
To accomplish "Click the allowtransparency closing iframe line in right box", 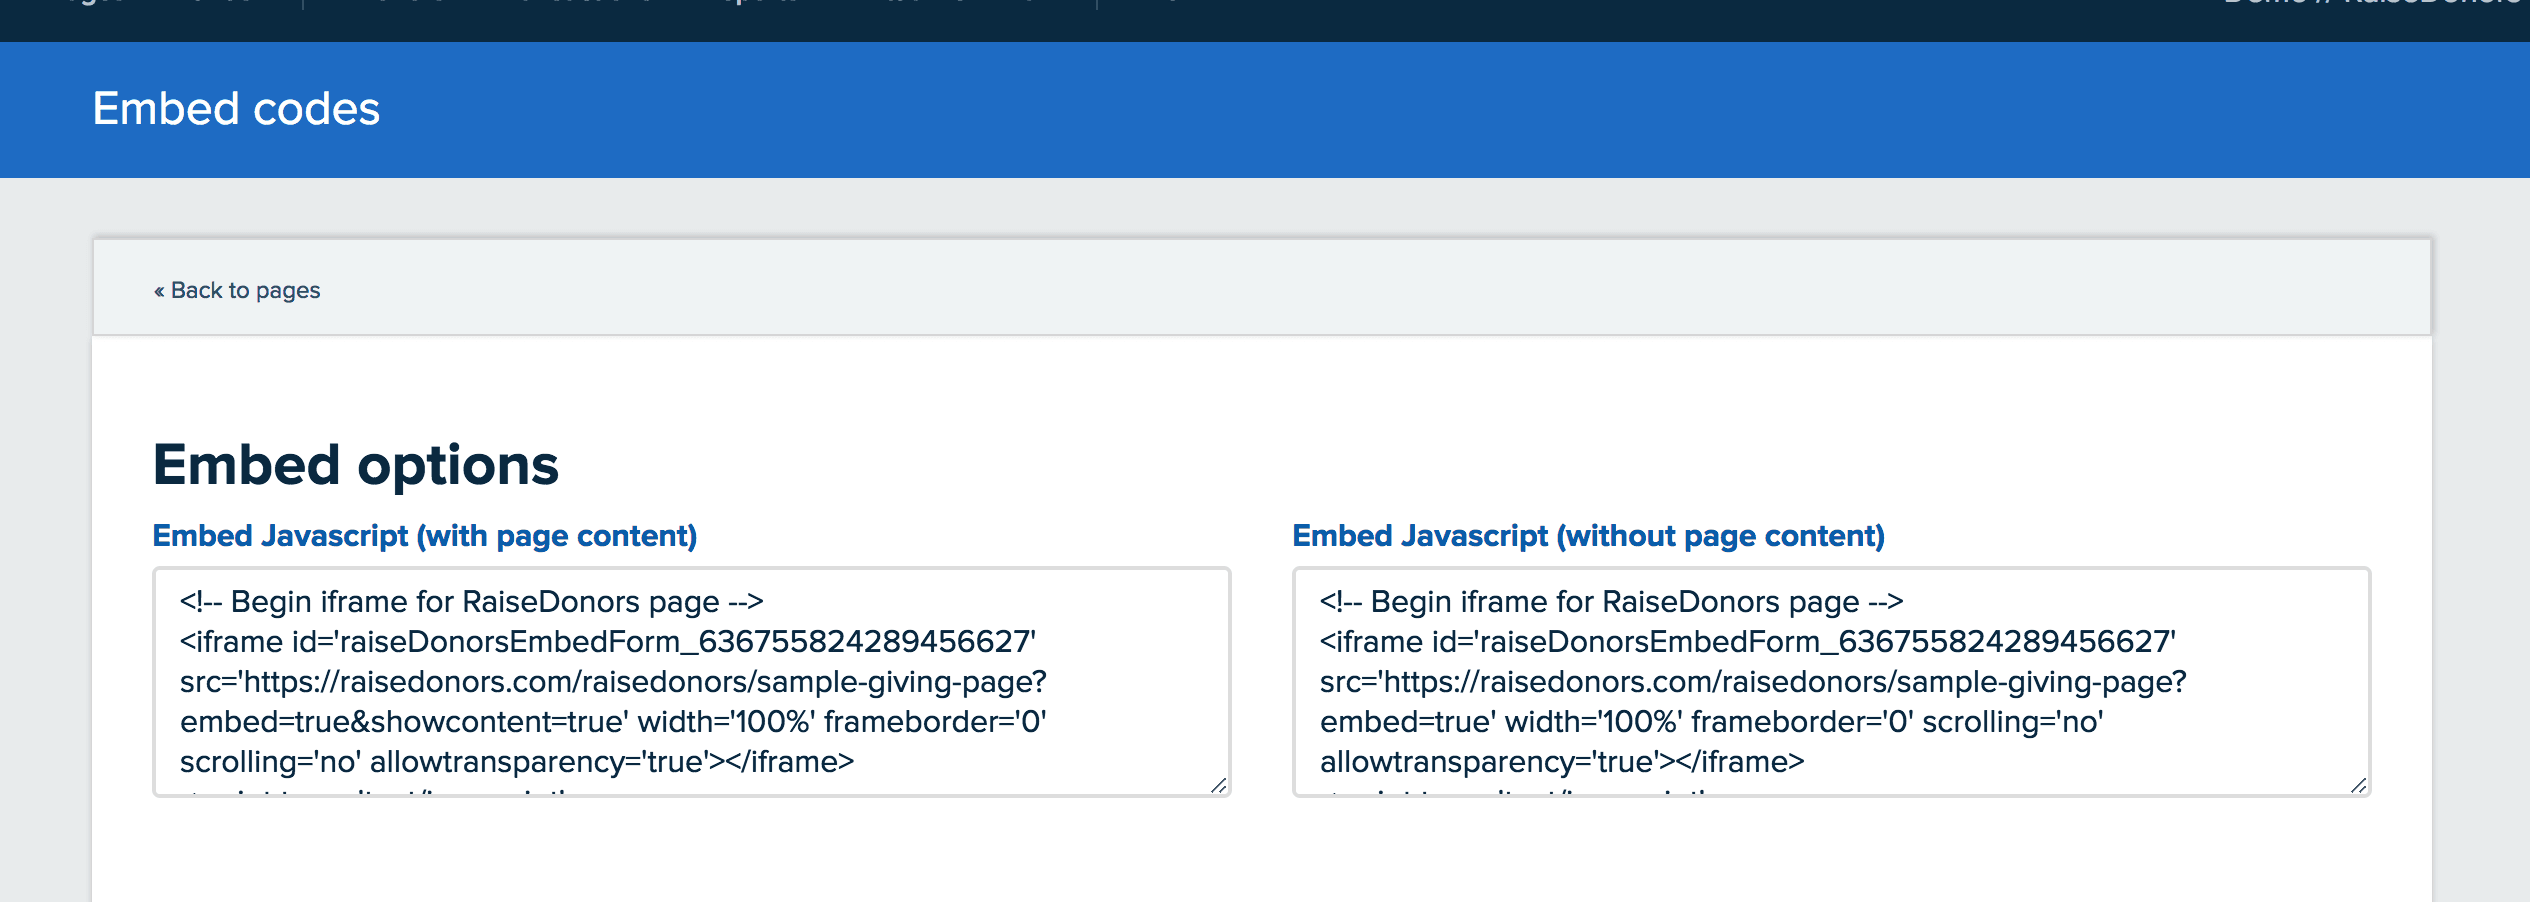I will coord(1561,762).
